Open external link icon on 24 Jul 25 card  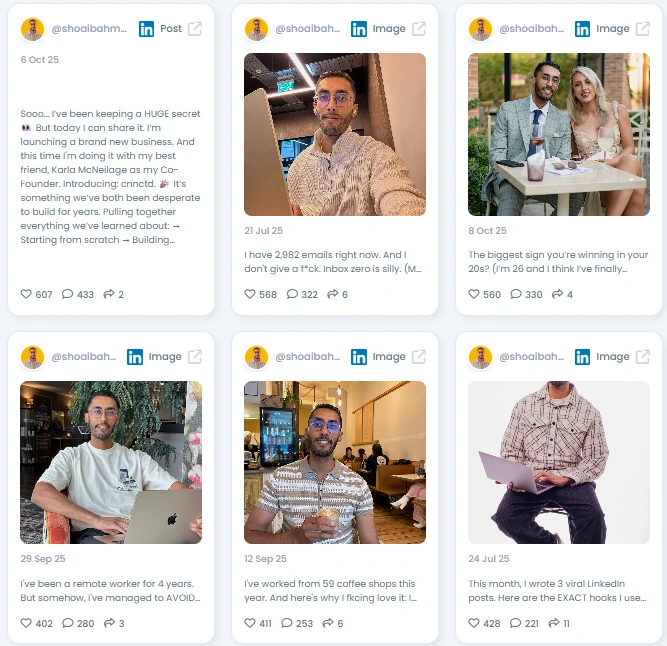point(643,357)
